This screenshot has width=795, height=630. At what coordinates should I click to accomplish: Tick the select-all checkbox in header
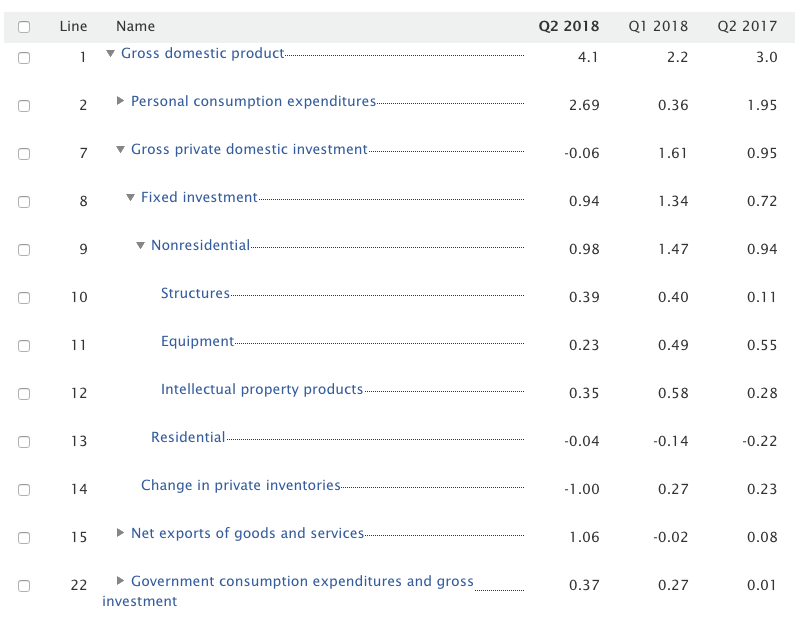click(24, 27)
